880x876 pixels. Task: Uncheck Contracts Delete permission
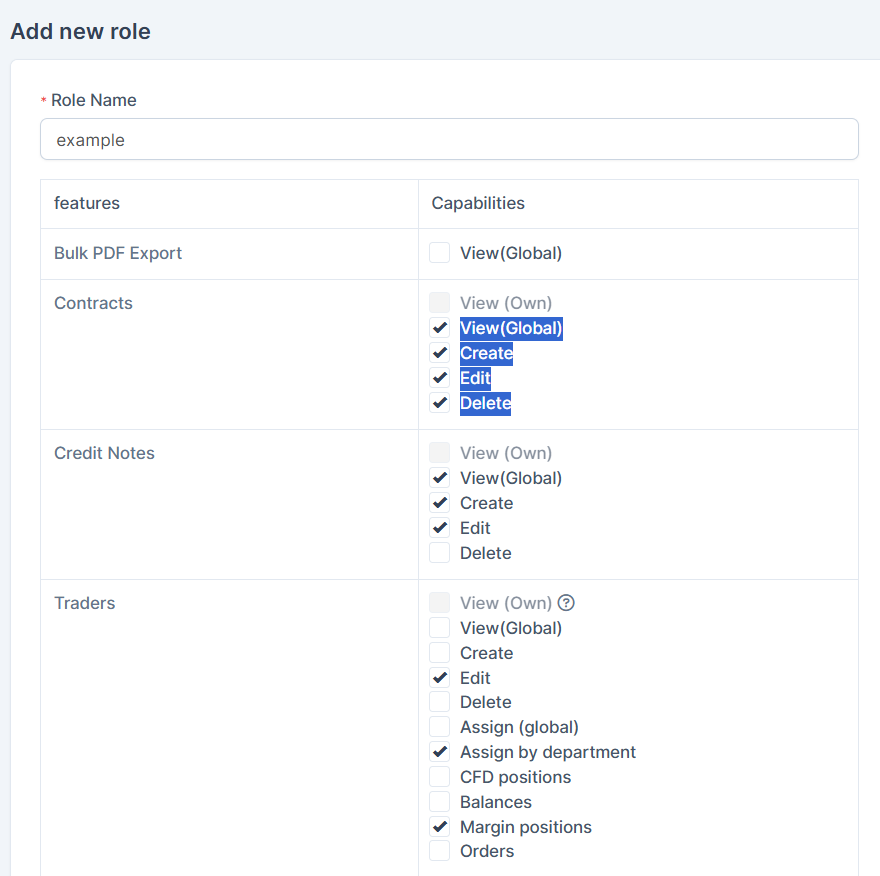(440, 403)
